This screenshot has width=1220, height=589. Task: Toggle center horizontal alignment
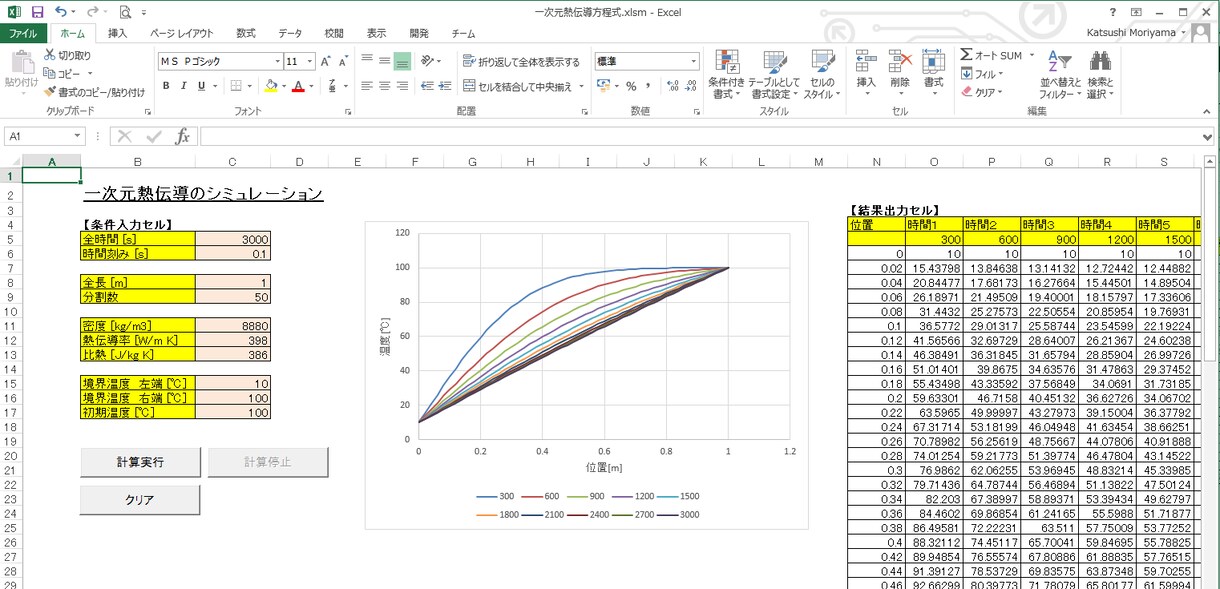(384, 86)
